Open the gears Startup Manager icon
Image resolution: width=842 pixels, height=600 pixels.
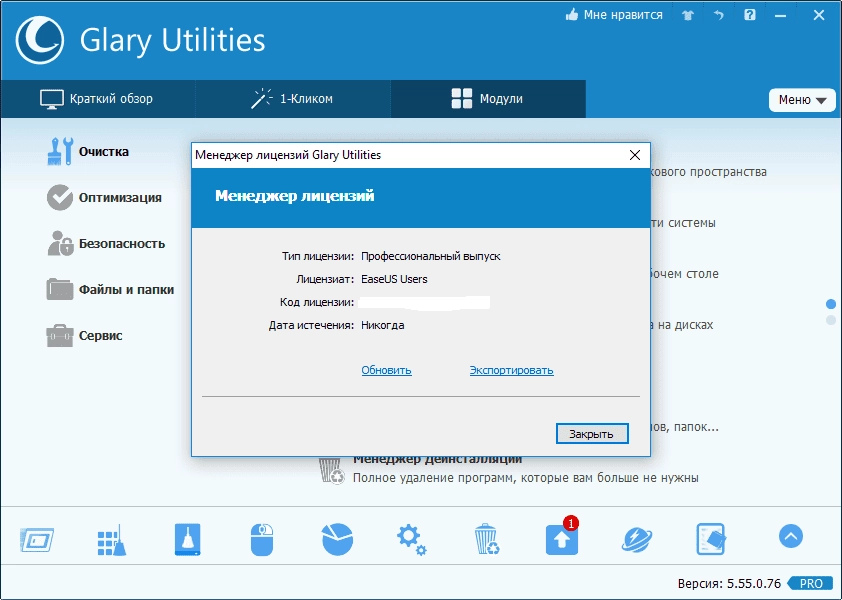[x=412, y=539]
